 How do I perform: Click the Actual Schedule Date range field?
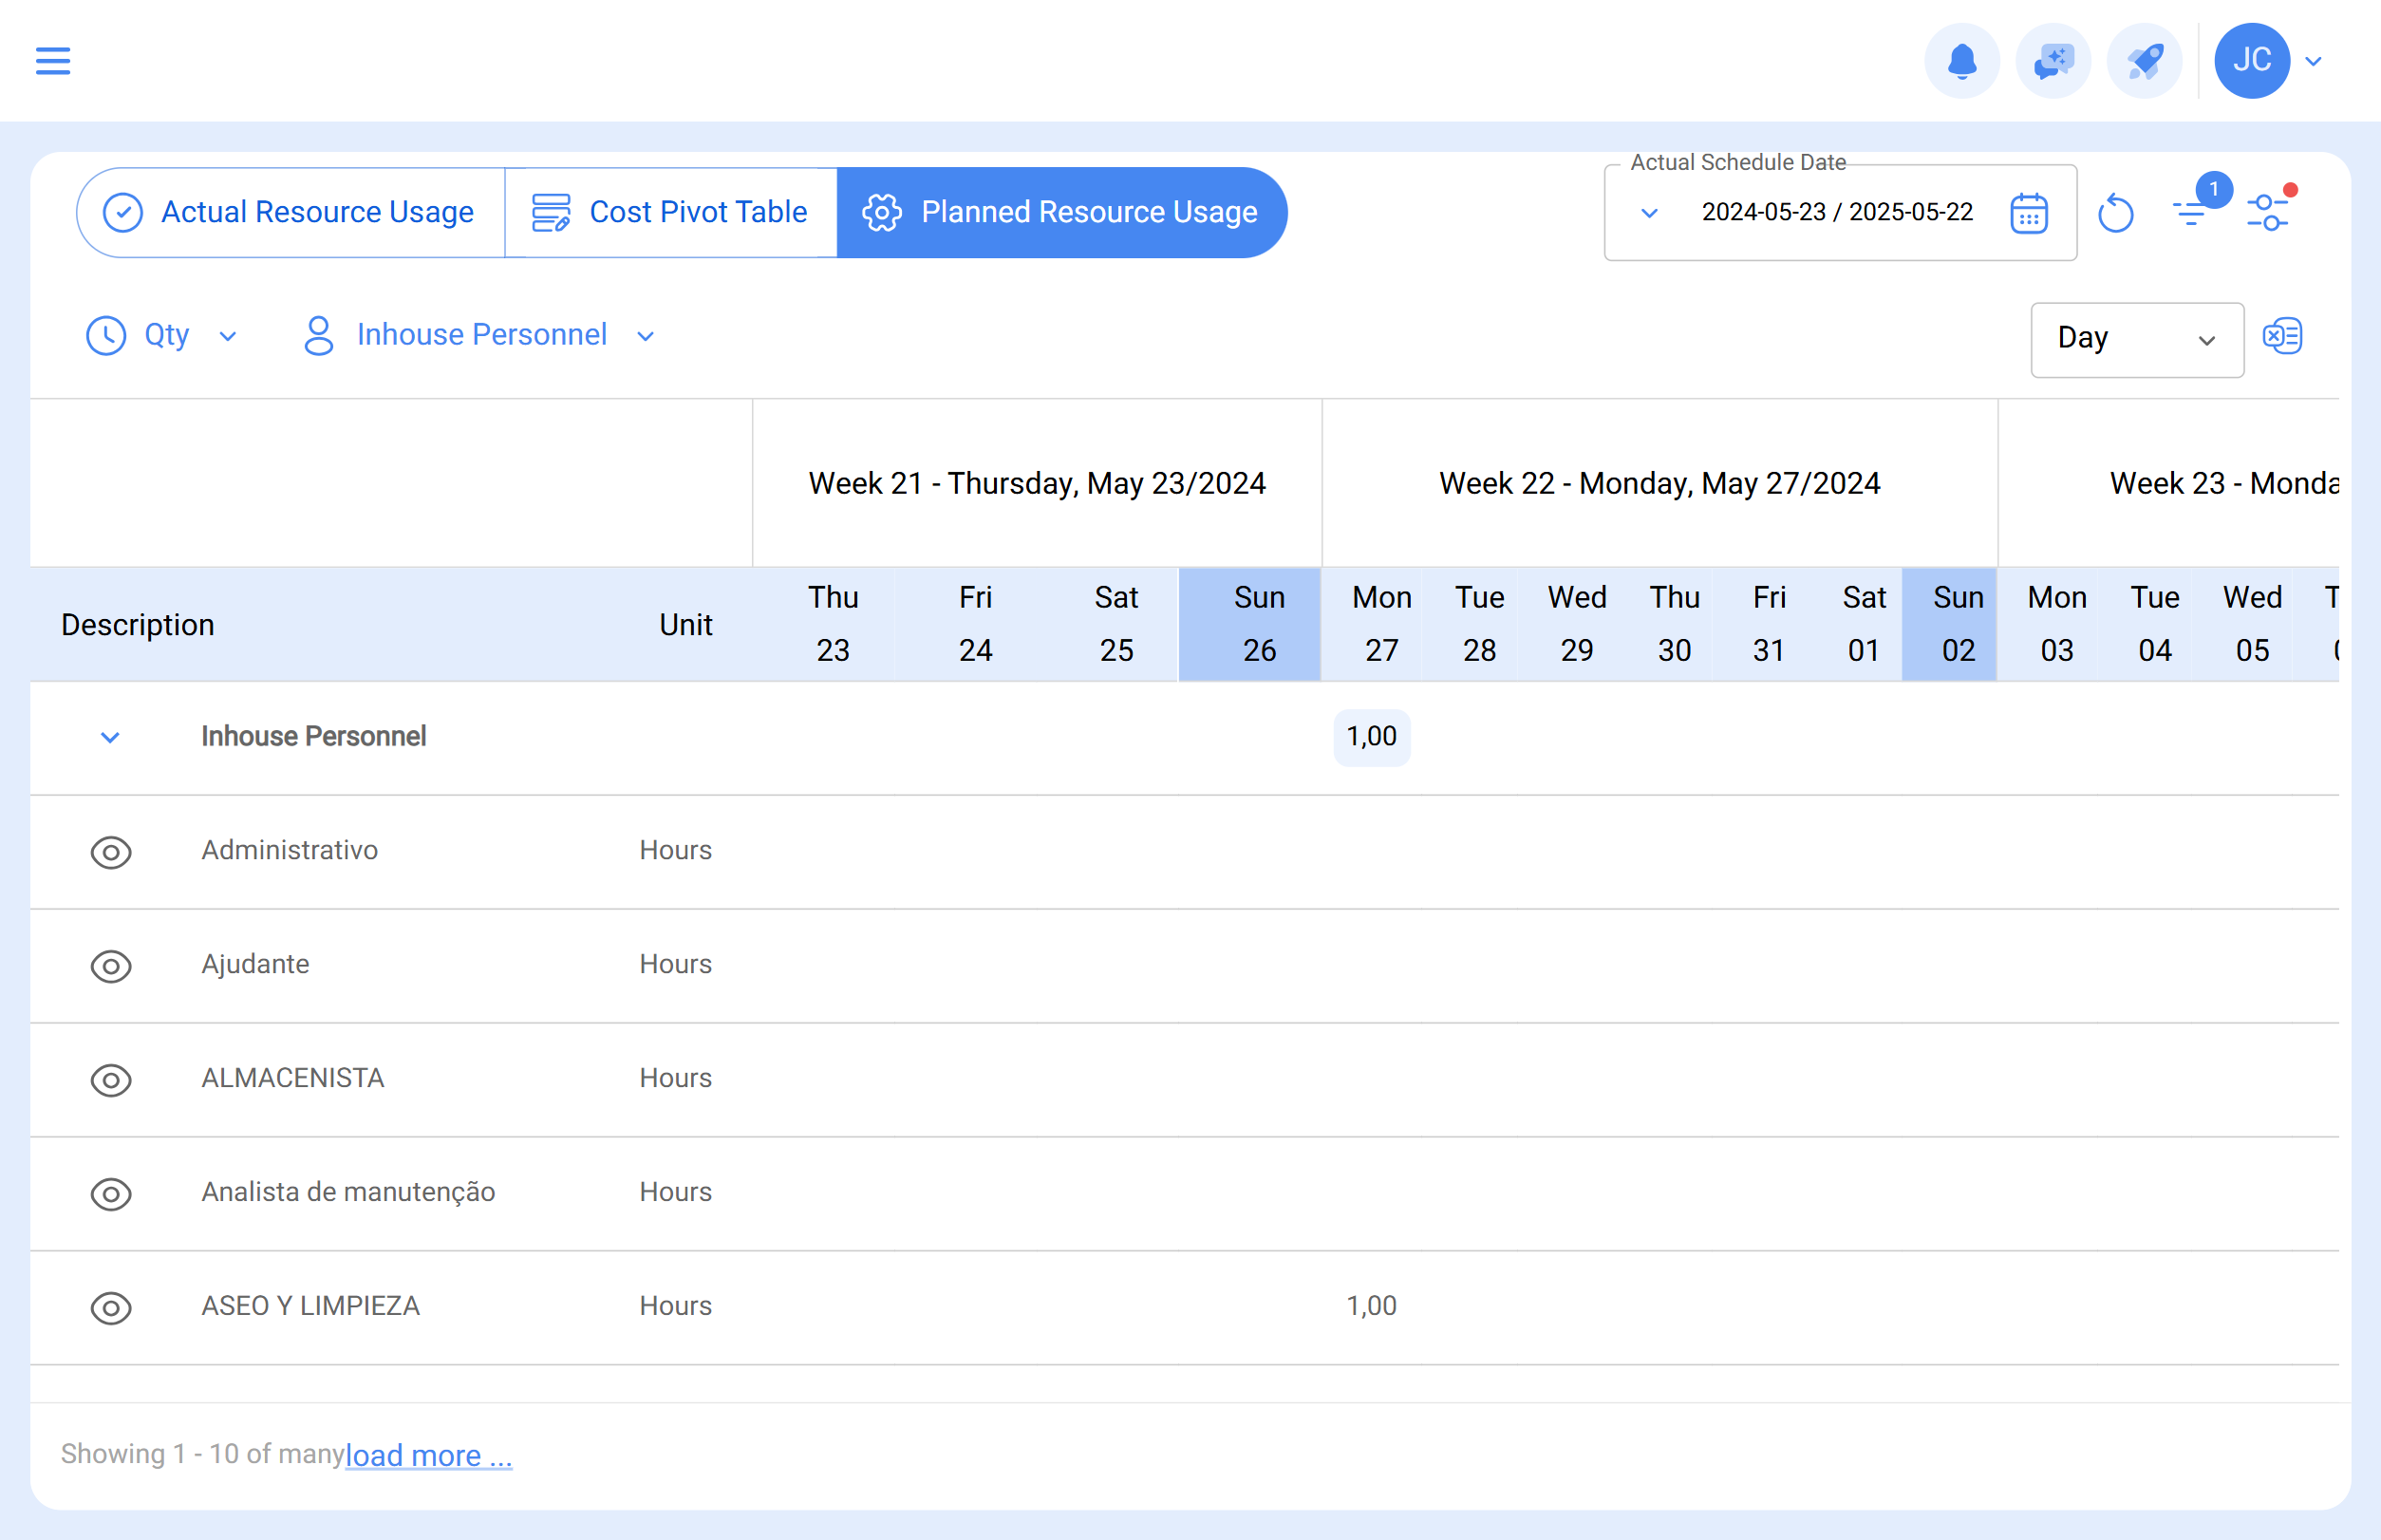1839,213
